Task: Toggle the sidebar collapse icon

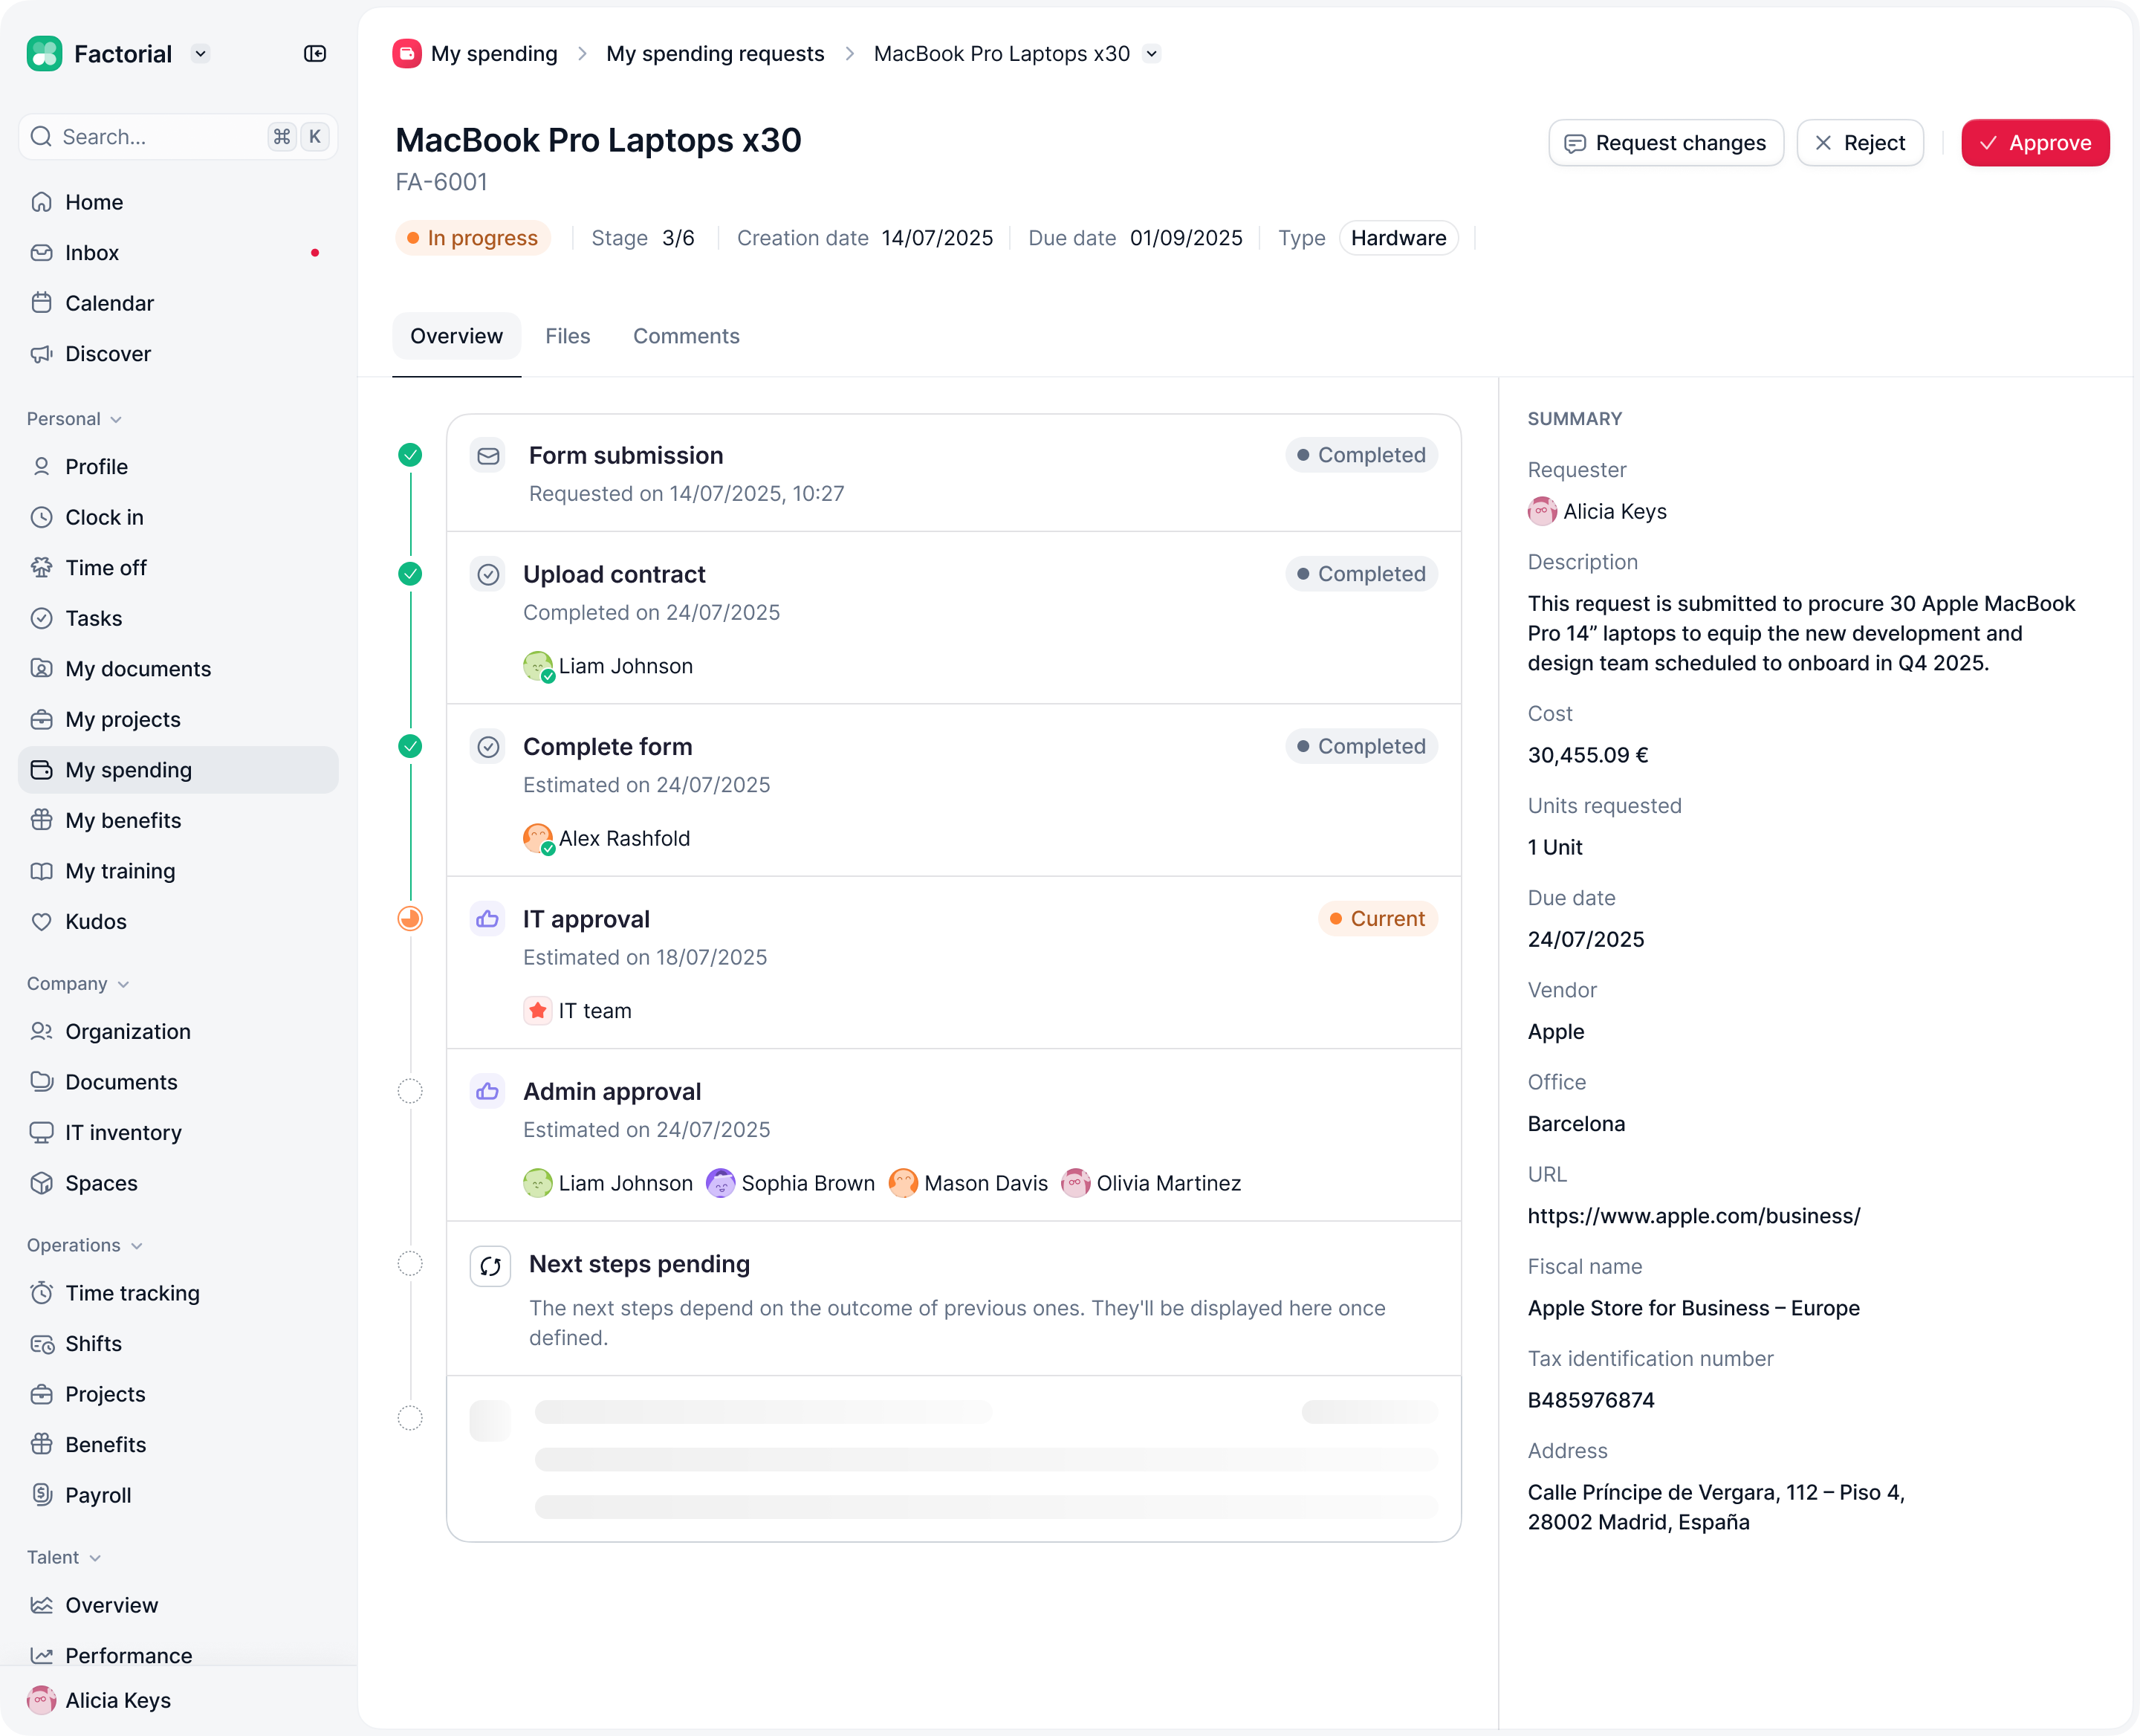Action: tap(315, 54)
